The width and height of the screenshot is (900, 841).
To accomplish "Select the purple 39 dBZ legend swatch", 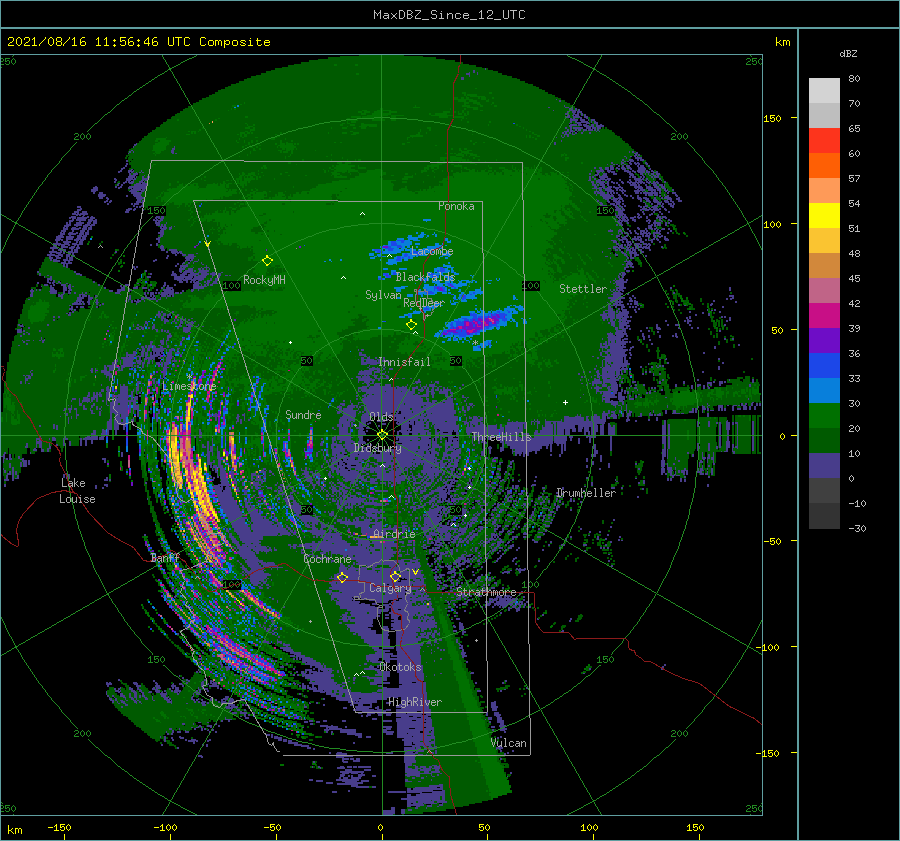I will click(824, 340).
